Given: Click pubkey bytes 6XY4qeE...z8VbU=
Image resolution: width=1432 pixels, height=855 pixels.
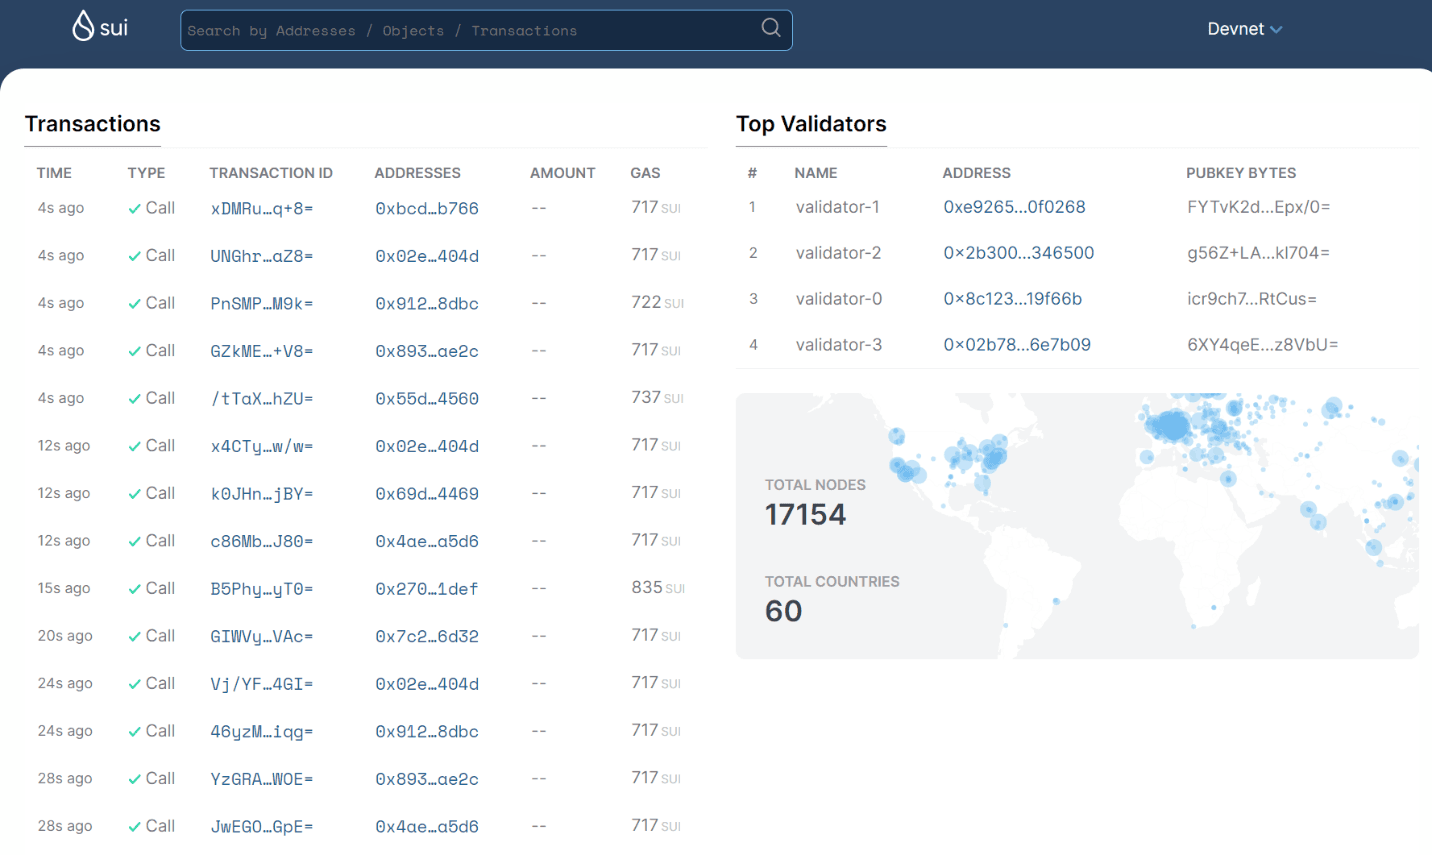Looking at the screenshot, I should [x=1262, y=345].
